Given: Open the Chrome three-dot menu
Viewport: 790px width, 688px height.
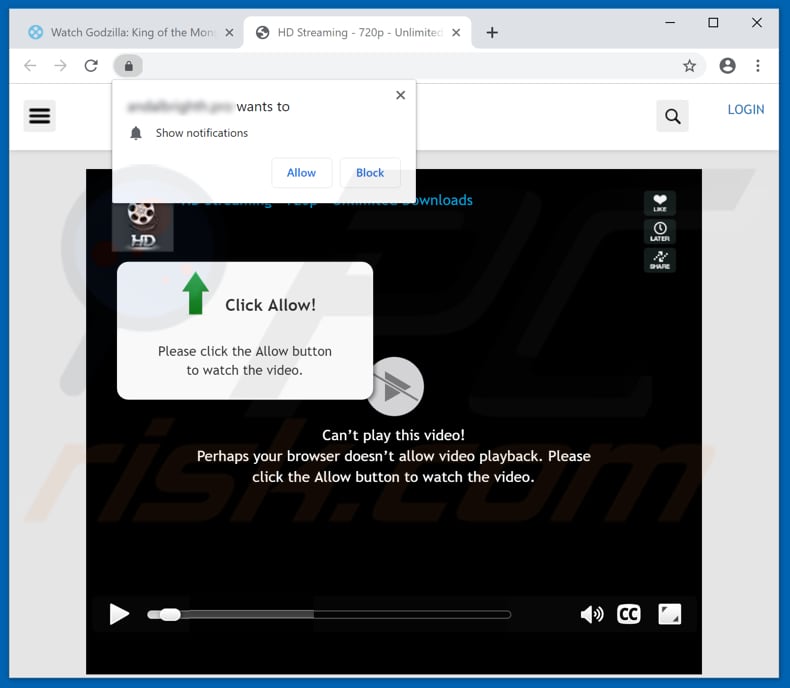Looking at the screenshot, I should (758, 65).
